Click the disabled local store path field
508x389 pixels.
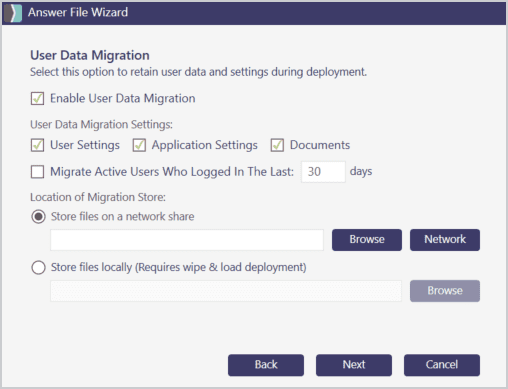tap(226, 291)
